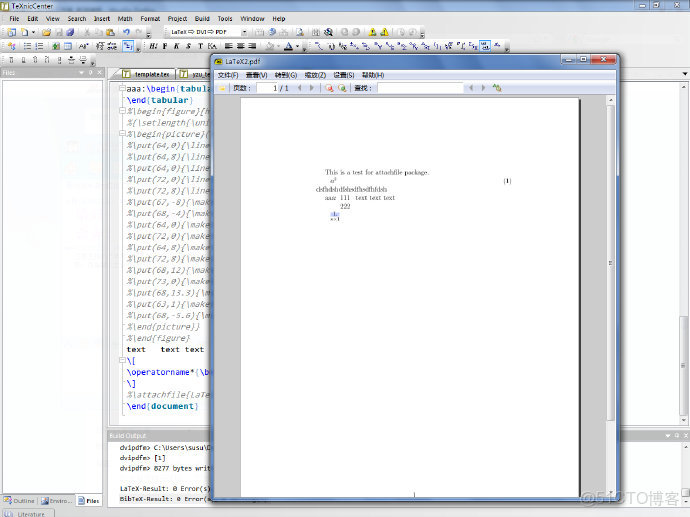Go to previous page in SumatraPDF

point(300,88)
